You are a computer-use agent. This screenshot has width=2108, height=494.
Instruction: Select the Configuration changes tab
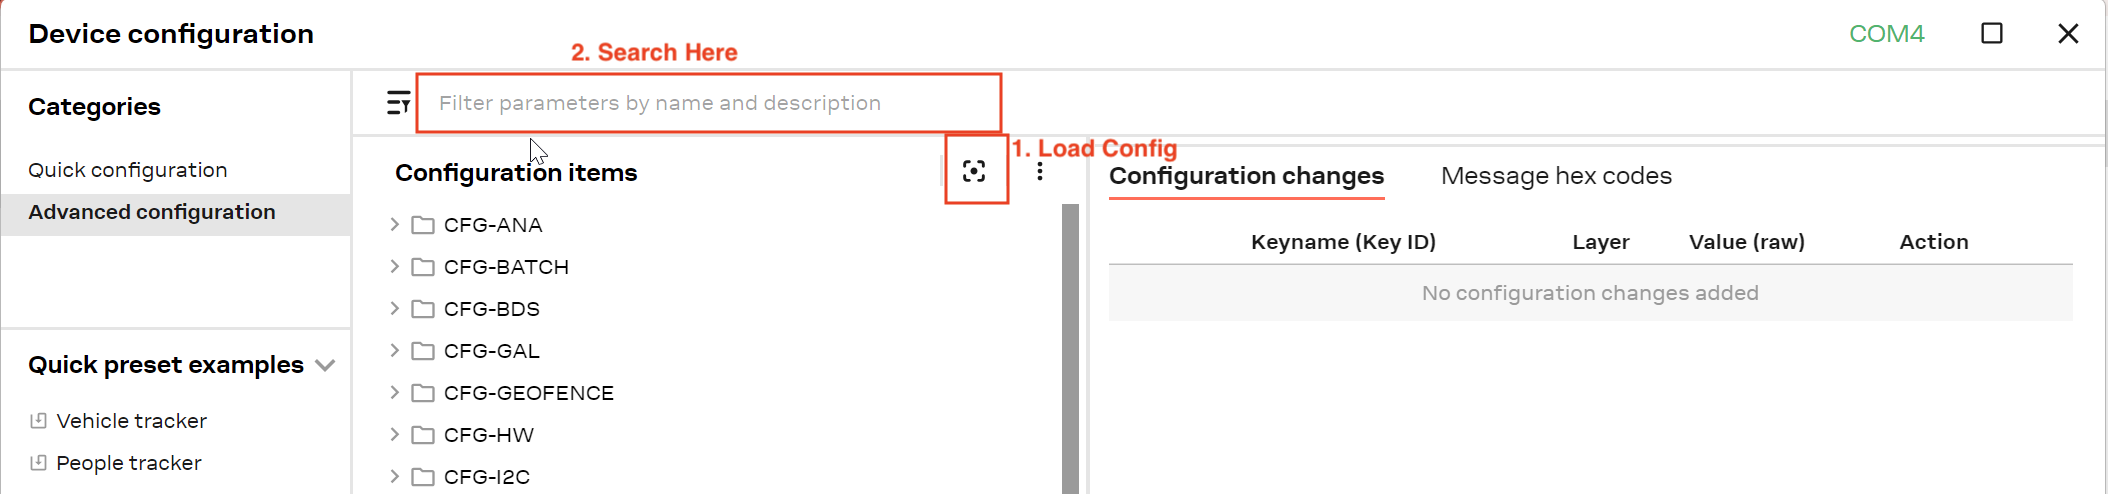click(x=1246, y=176)
